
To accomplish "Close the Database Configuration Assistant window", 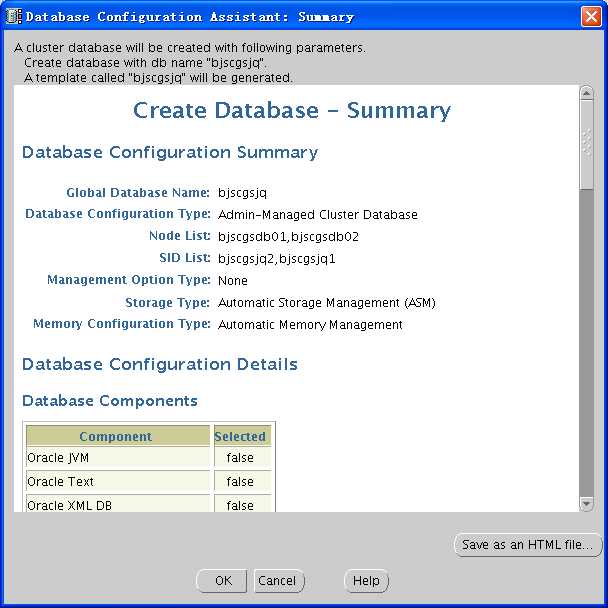I will pyautogui.click(x=591, y=17).
